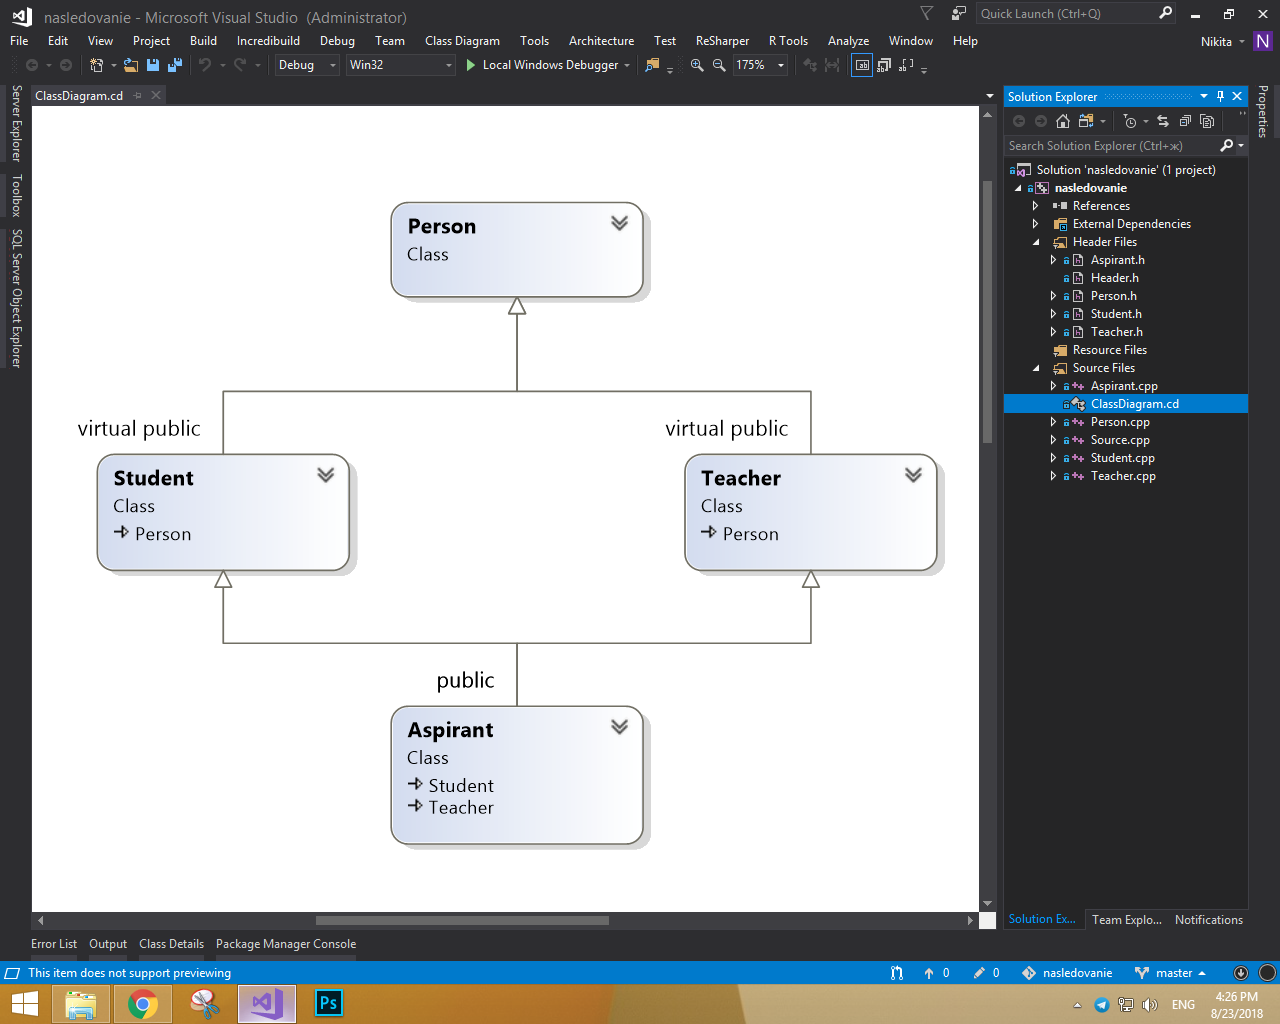The image size is (1280, 1024).
Task: Click the Find in Files toolbar icon
Action: tap(652, 65)
